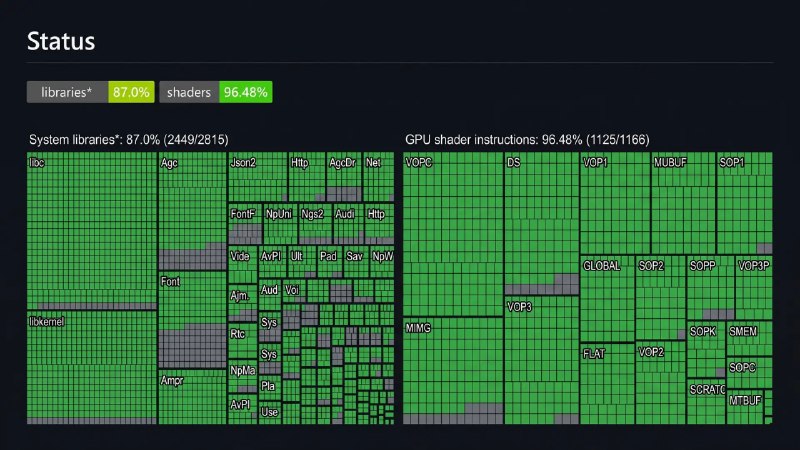Click the MUBUF shader block
Viewport: 800px width, 450px height.
[684, 203]
